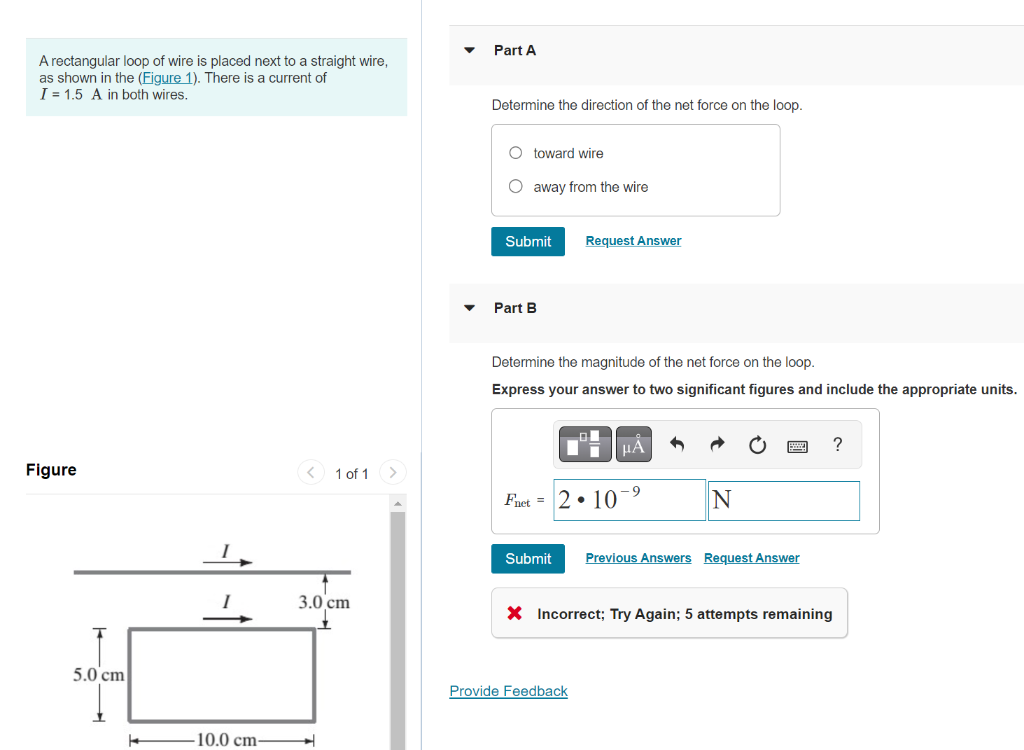This screenshot has width=1024, height=750.
Task: Reset the answer with the circular reset icon
Action: pos(757,444)
